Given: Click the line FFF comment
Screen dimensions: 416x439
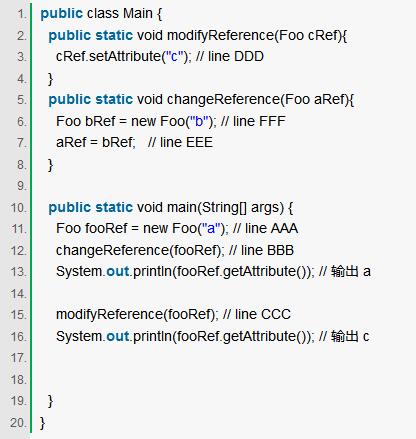Looking at the screenshot, I should click(x=253, y=121).
